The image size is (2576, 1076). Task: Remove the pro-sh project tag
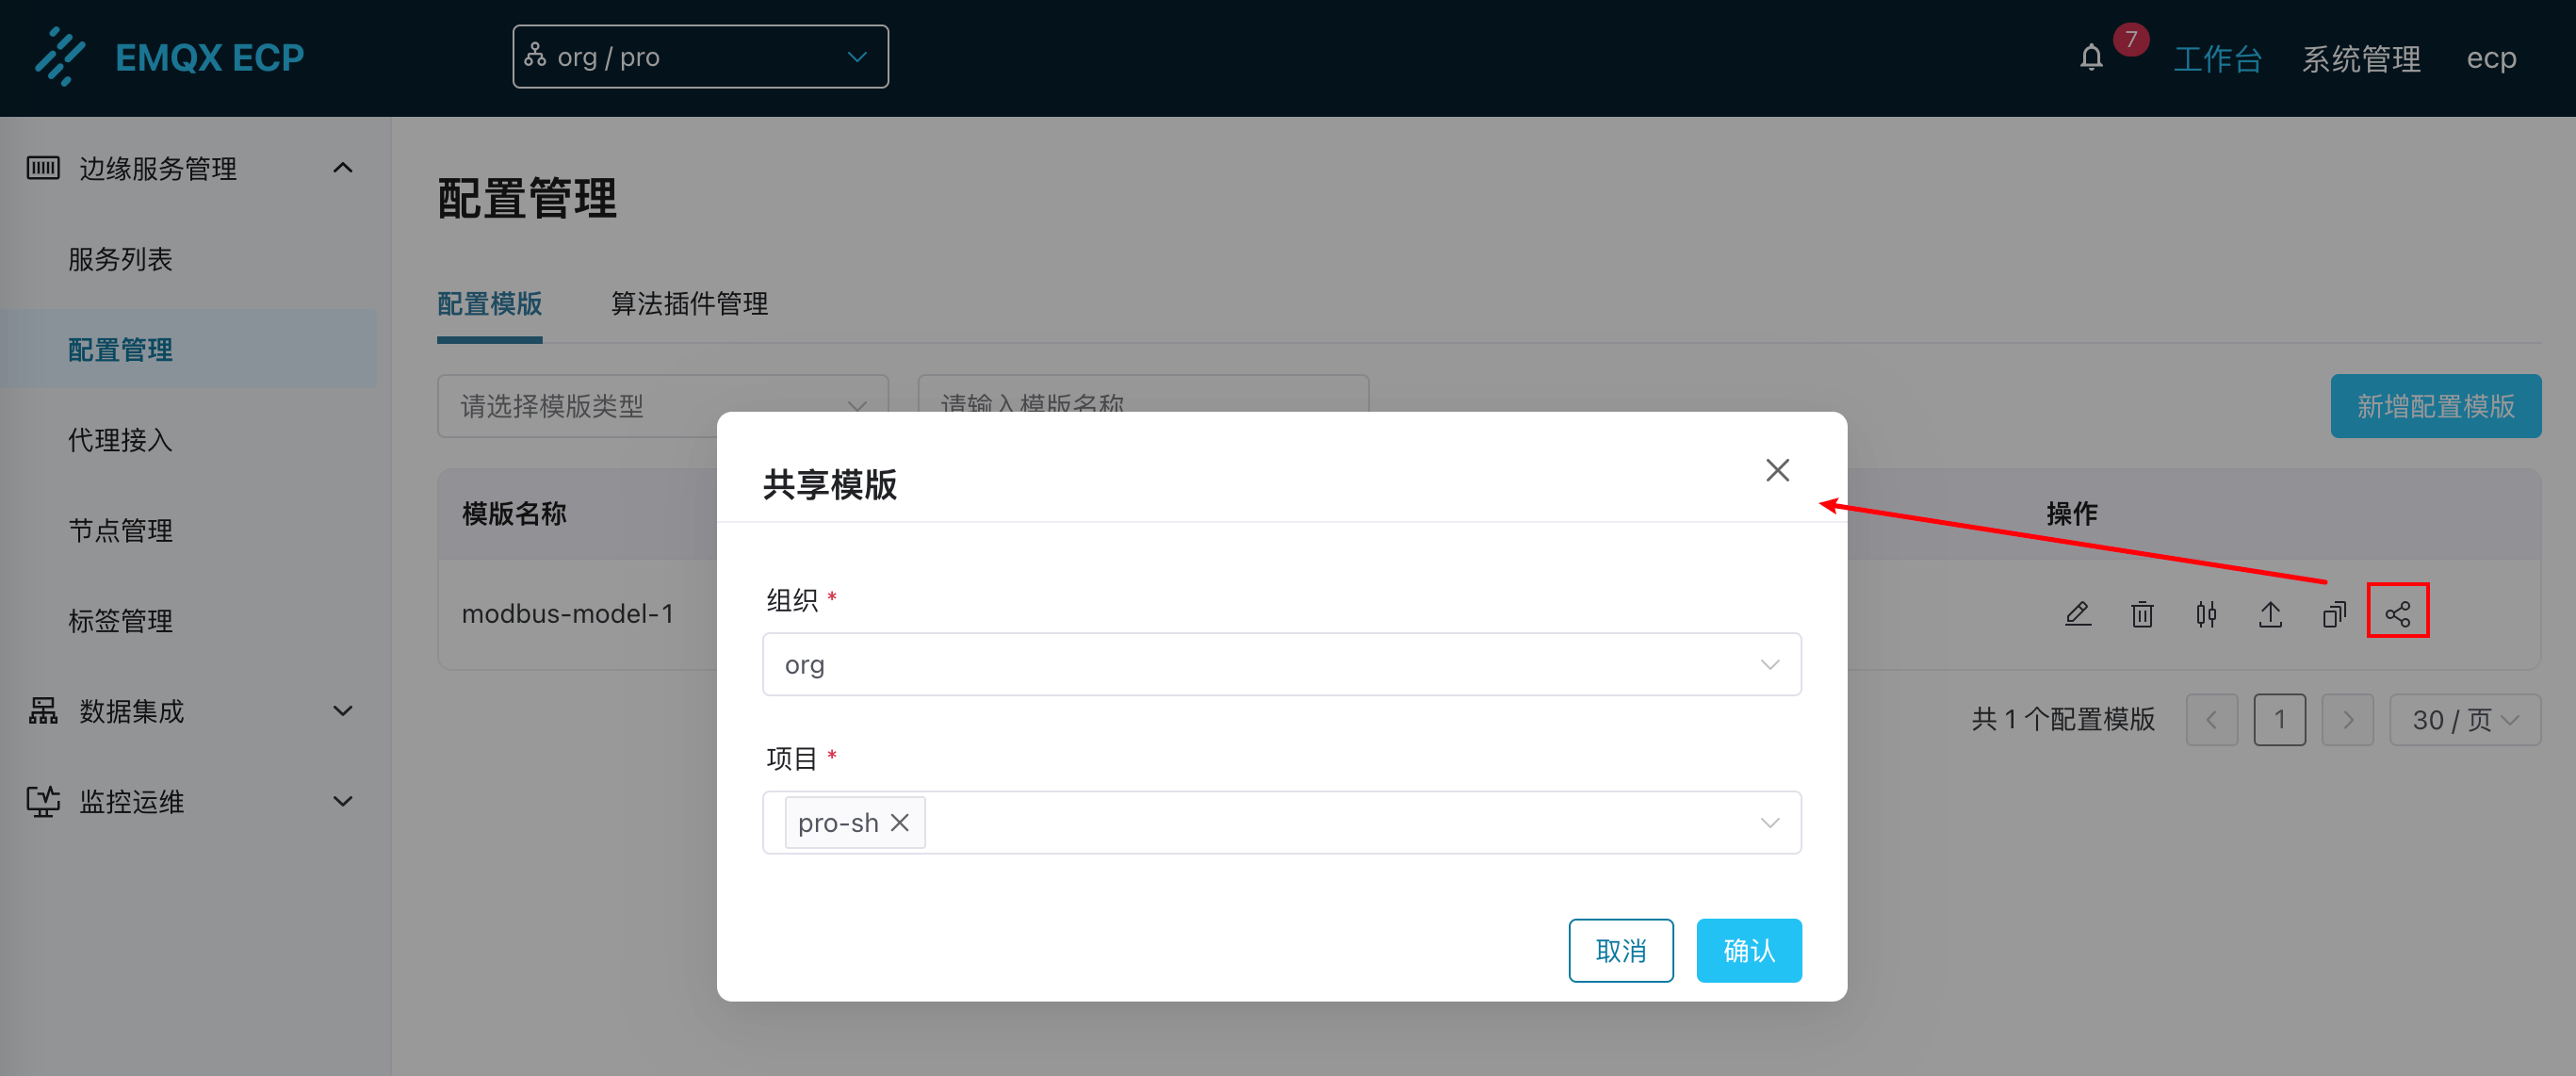[x=899, y=822]
